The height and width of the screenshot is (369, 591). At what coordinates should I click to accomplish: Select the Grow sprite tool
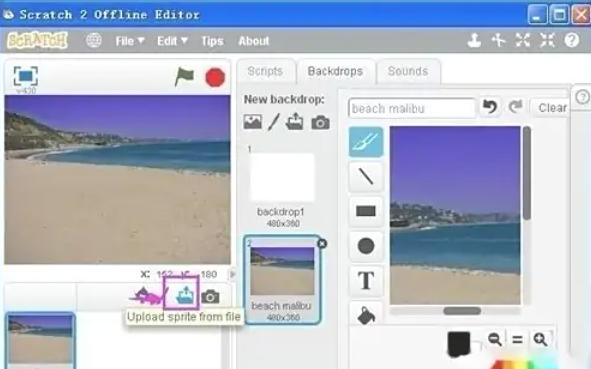522,40
